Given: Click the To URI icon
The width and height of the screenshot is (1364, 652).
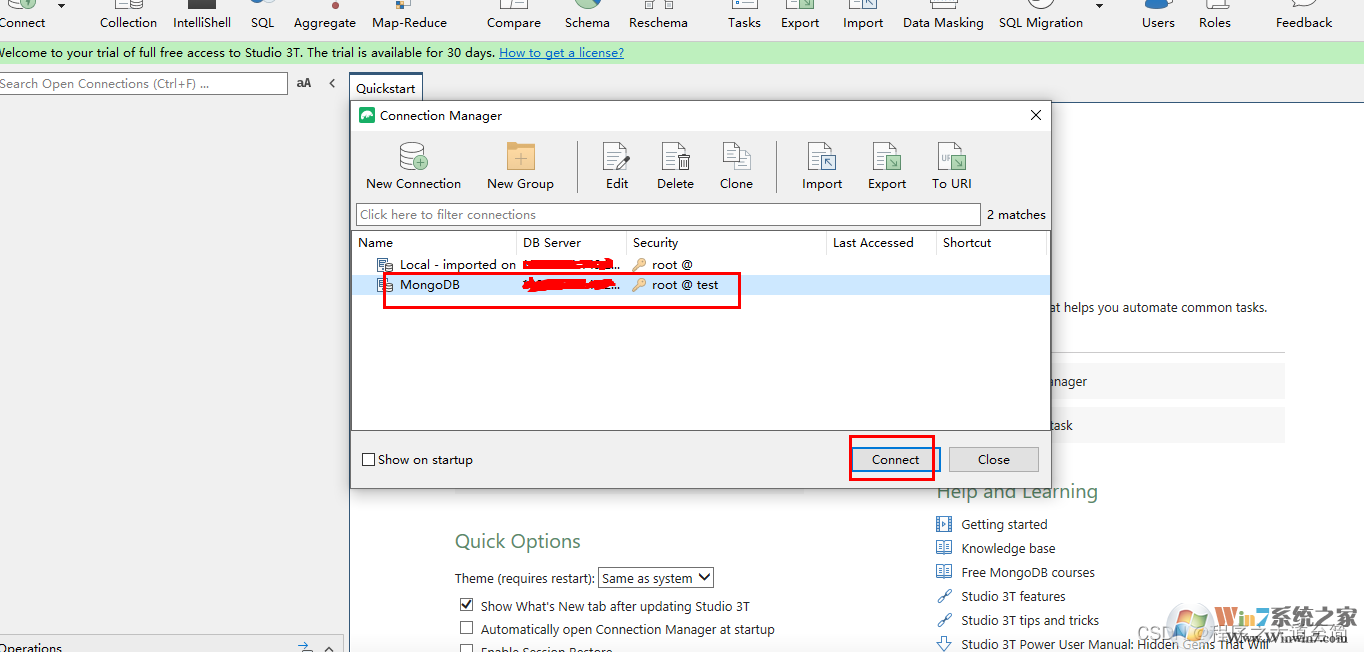Looking at the screenshot, I should 951,158.
